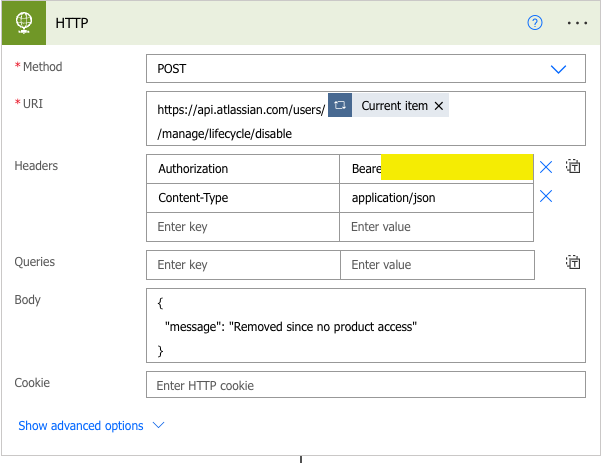The width and height of the screenshot is (608, 463).
Task: Click the Body JSON text field
Action: pos(365,325)
